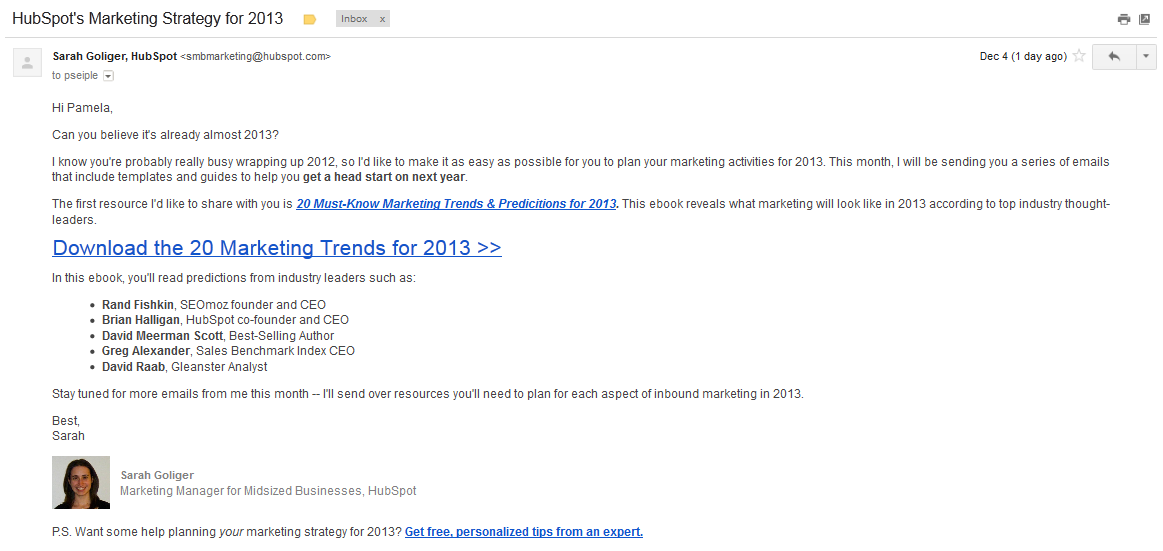Print the email with the printer icon
Screen dimensions: 1163x551
coord(1124,19)
